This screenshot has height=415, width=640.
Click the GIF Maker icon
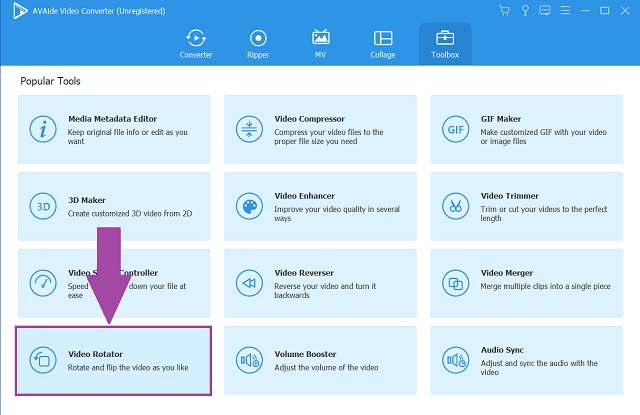pyautogui.click(x=456, y=129)
